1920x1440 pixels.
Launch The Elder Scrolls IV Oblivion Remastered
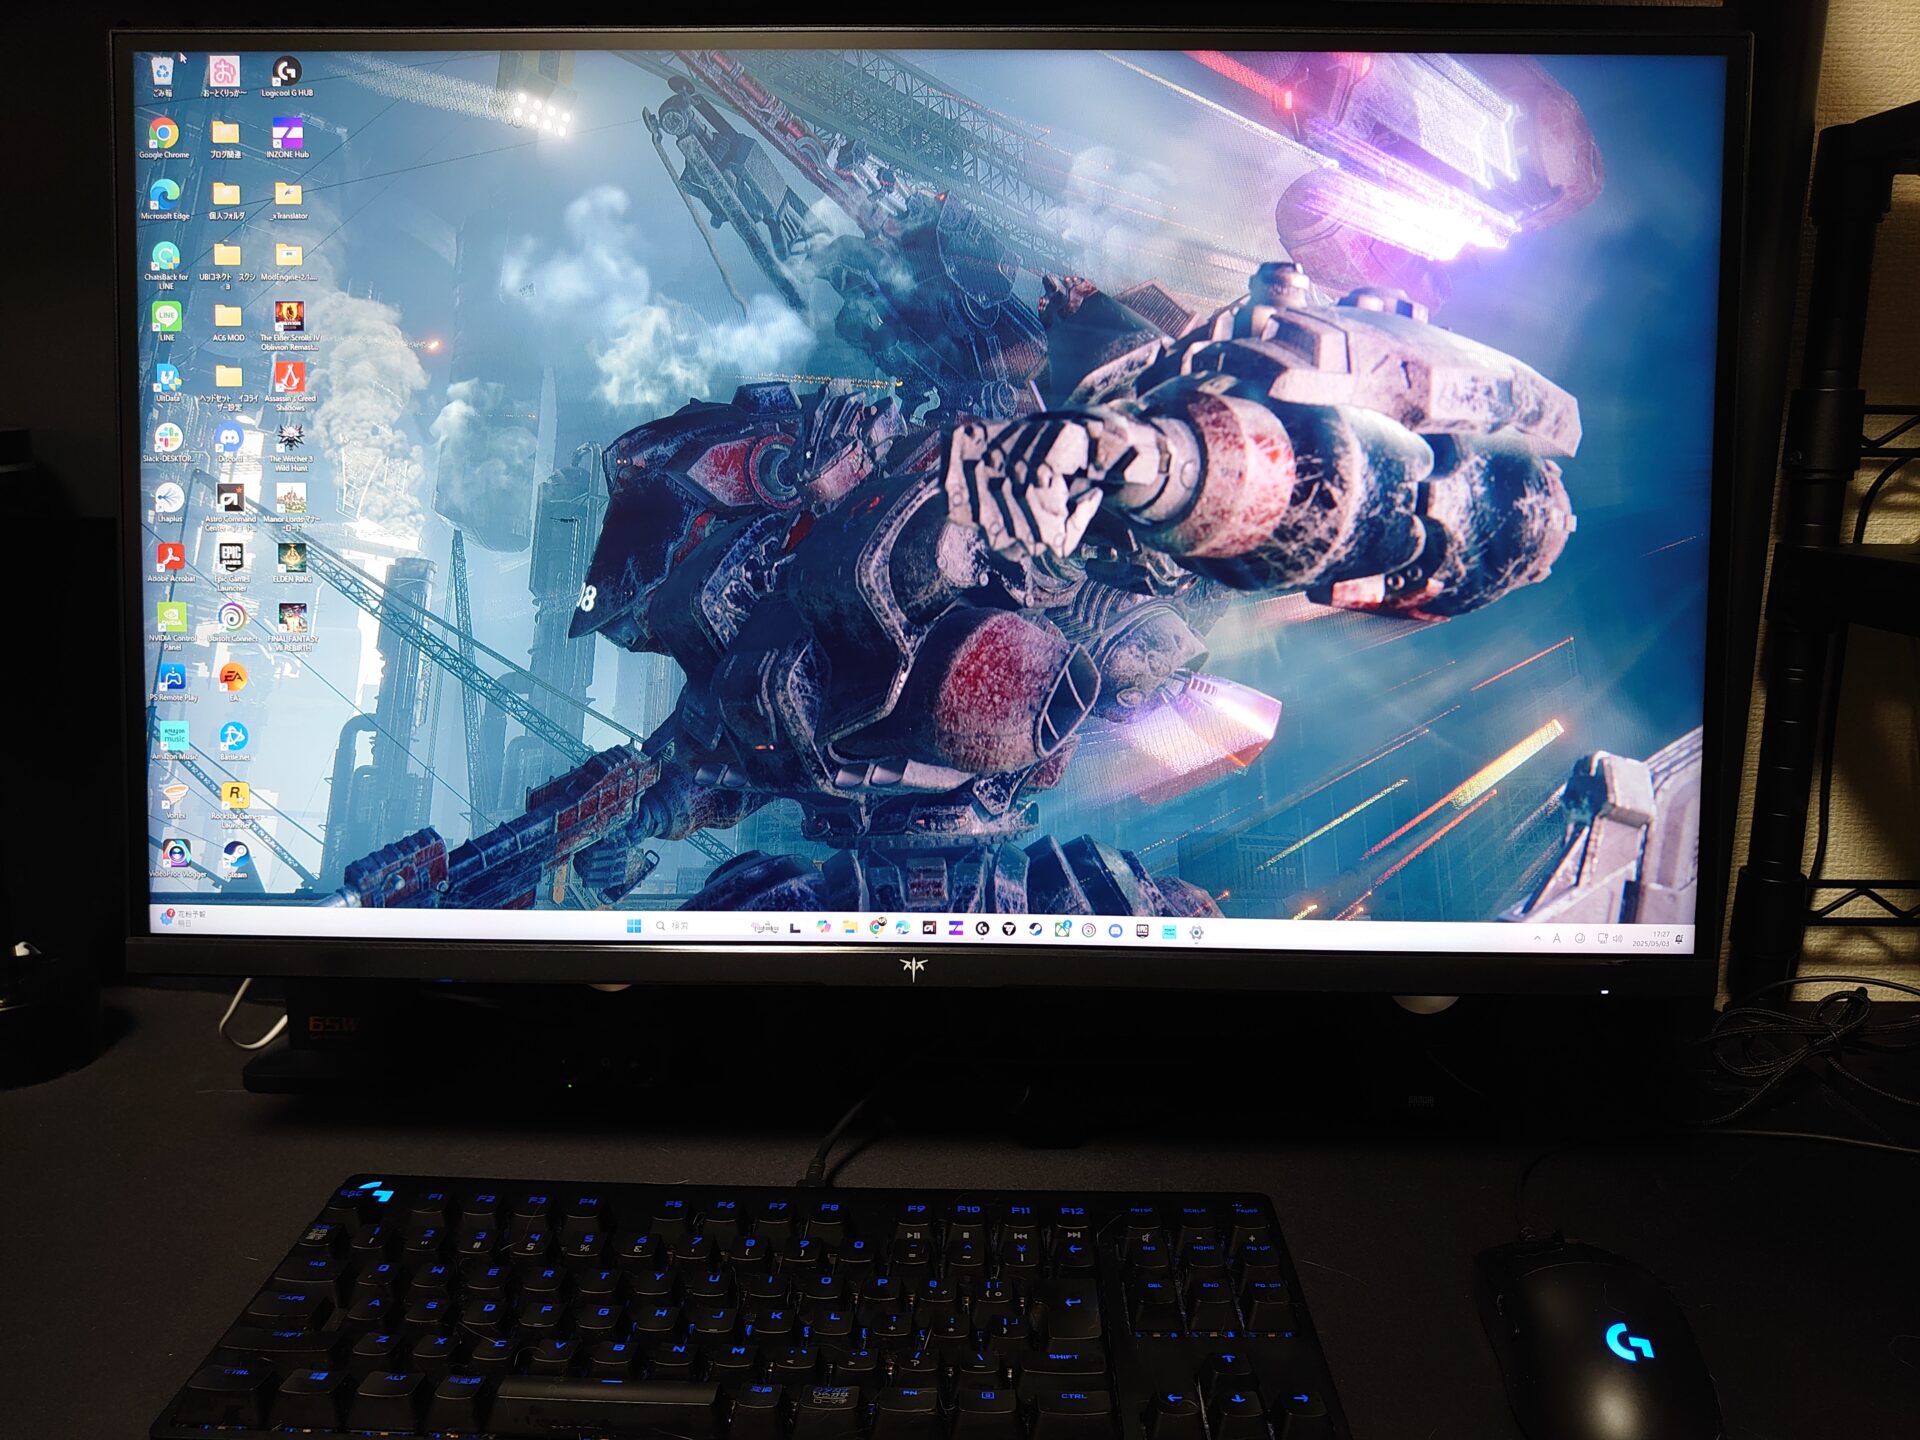pos(289,325)
